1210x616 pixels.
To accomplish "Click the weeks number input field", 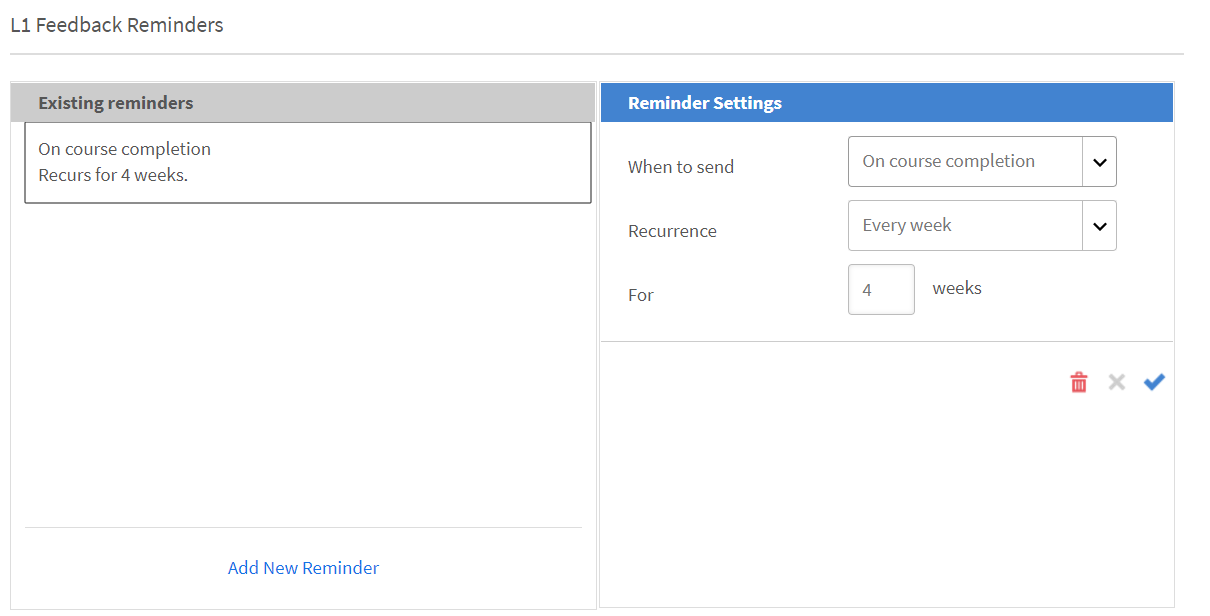I will coord(880,290).
